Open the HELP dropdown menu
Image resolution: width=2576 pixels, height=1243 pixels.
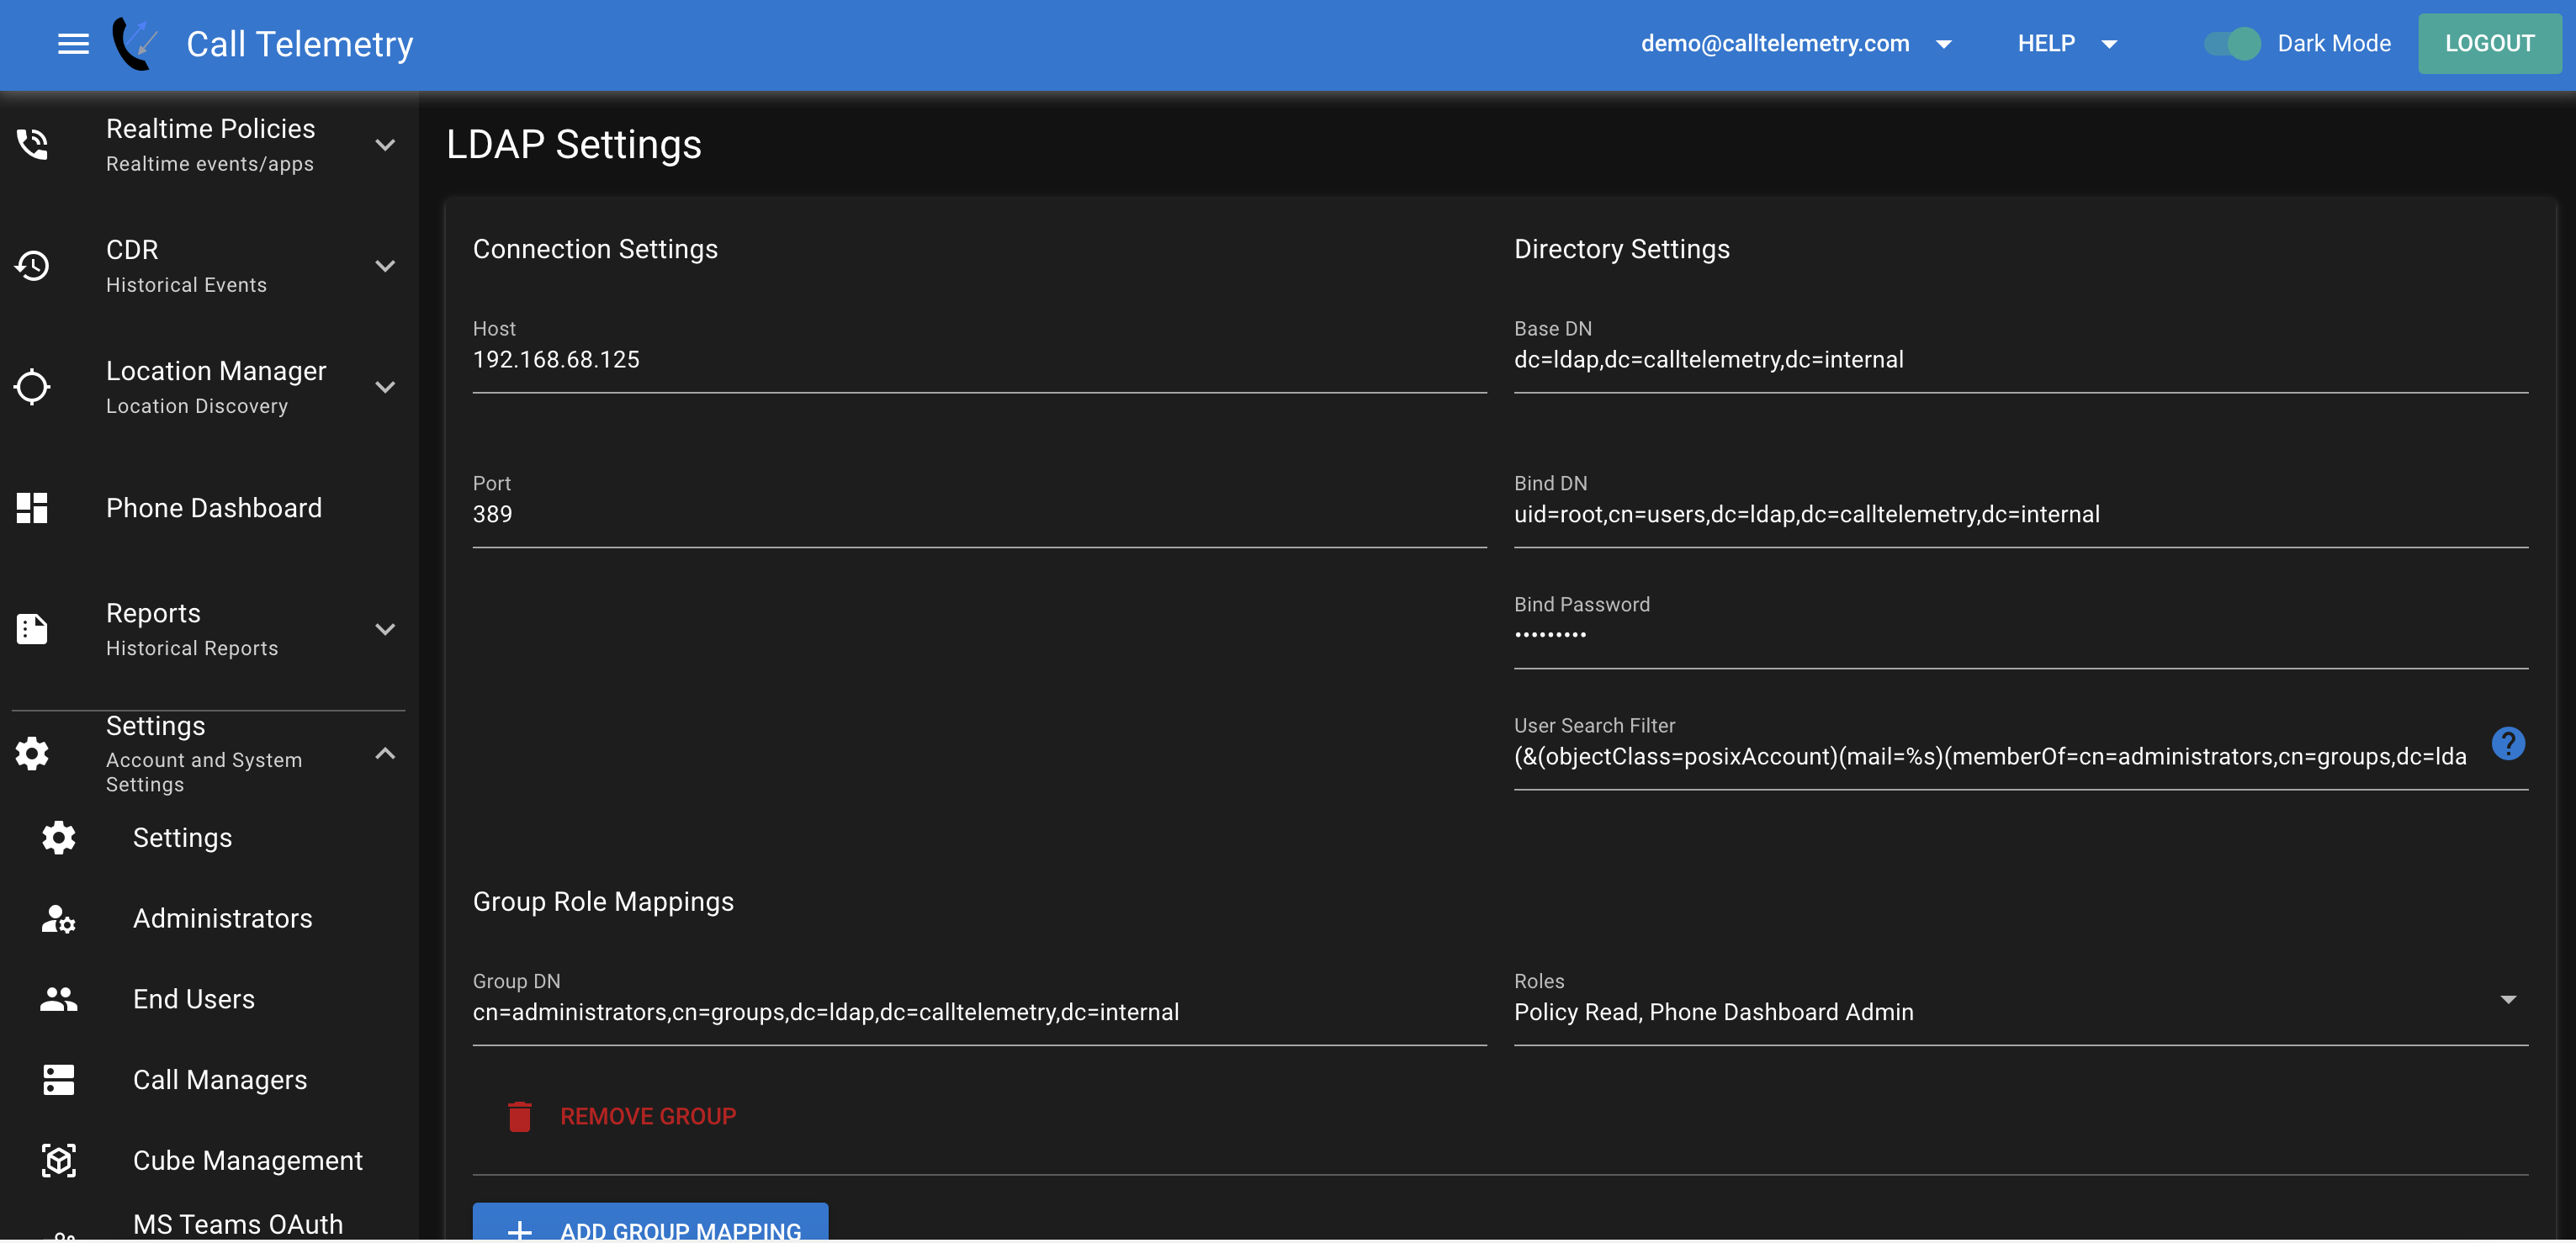tap(2067, 44)
